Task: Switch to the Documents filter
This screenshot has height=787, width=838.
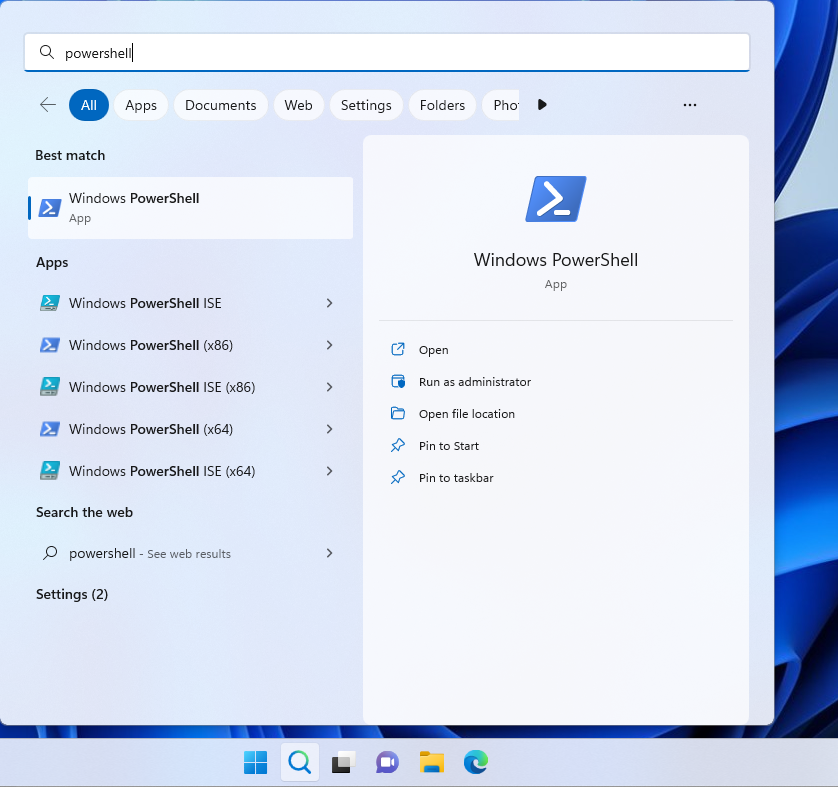Action: click(220, 104)
